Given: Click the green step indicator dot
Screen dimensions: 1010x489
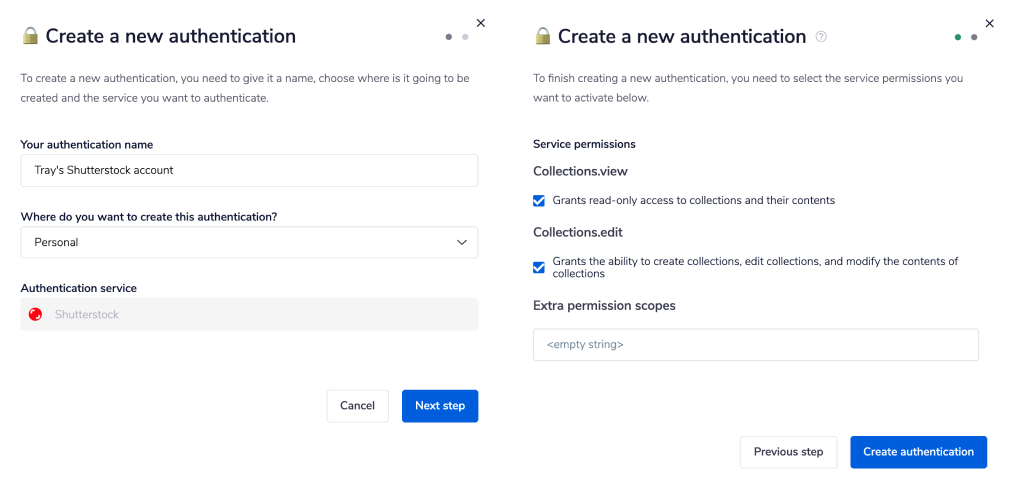Looking at the screenshot, I should [x=958, y=37].
